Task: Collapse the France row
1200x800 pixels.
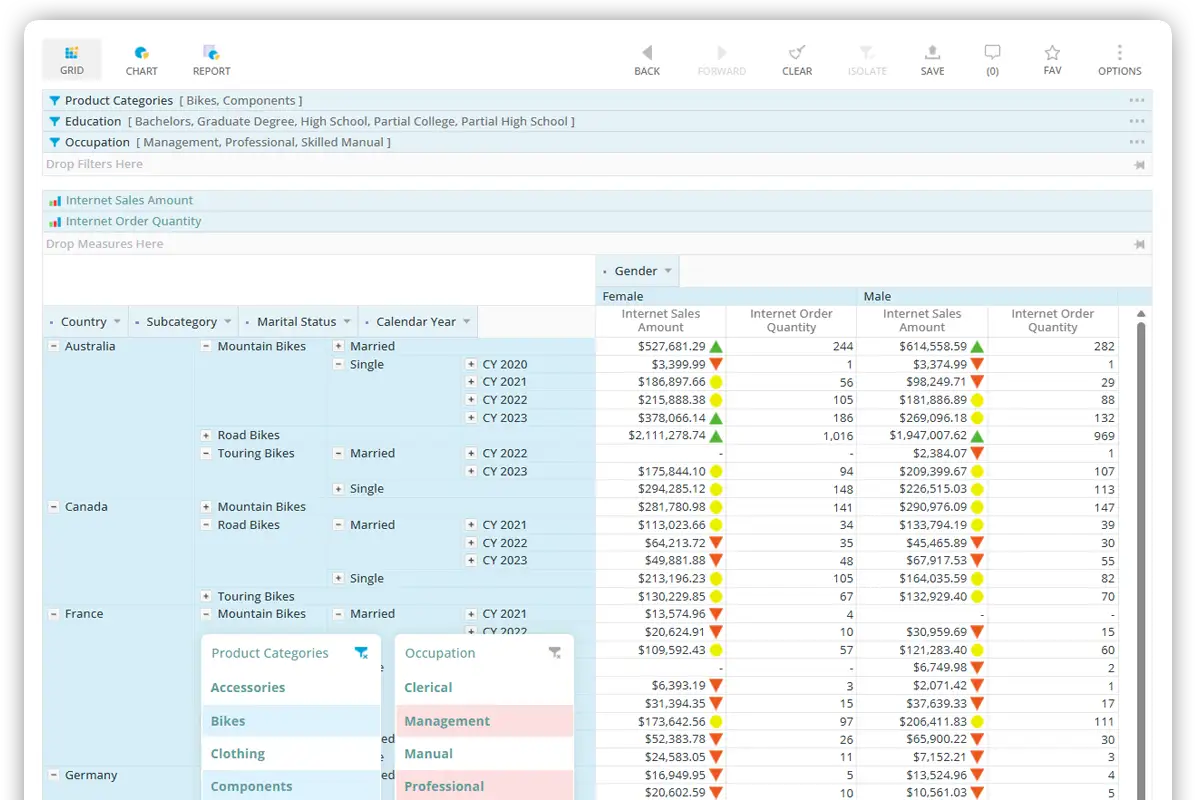Action: (x=54, y=614)
